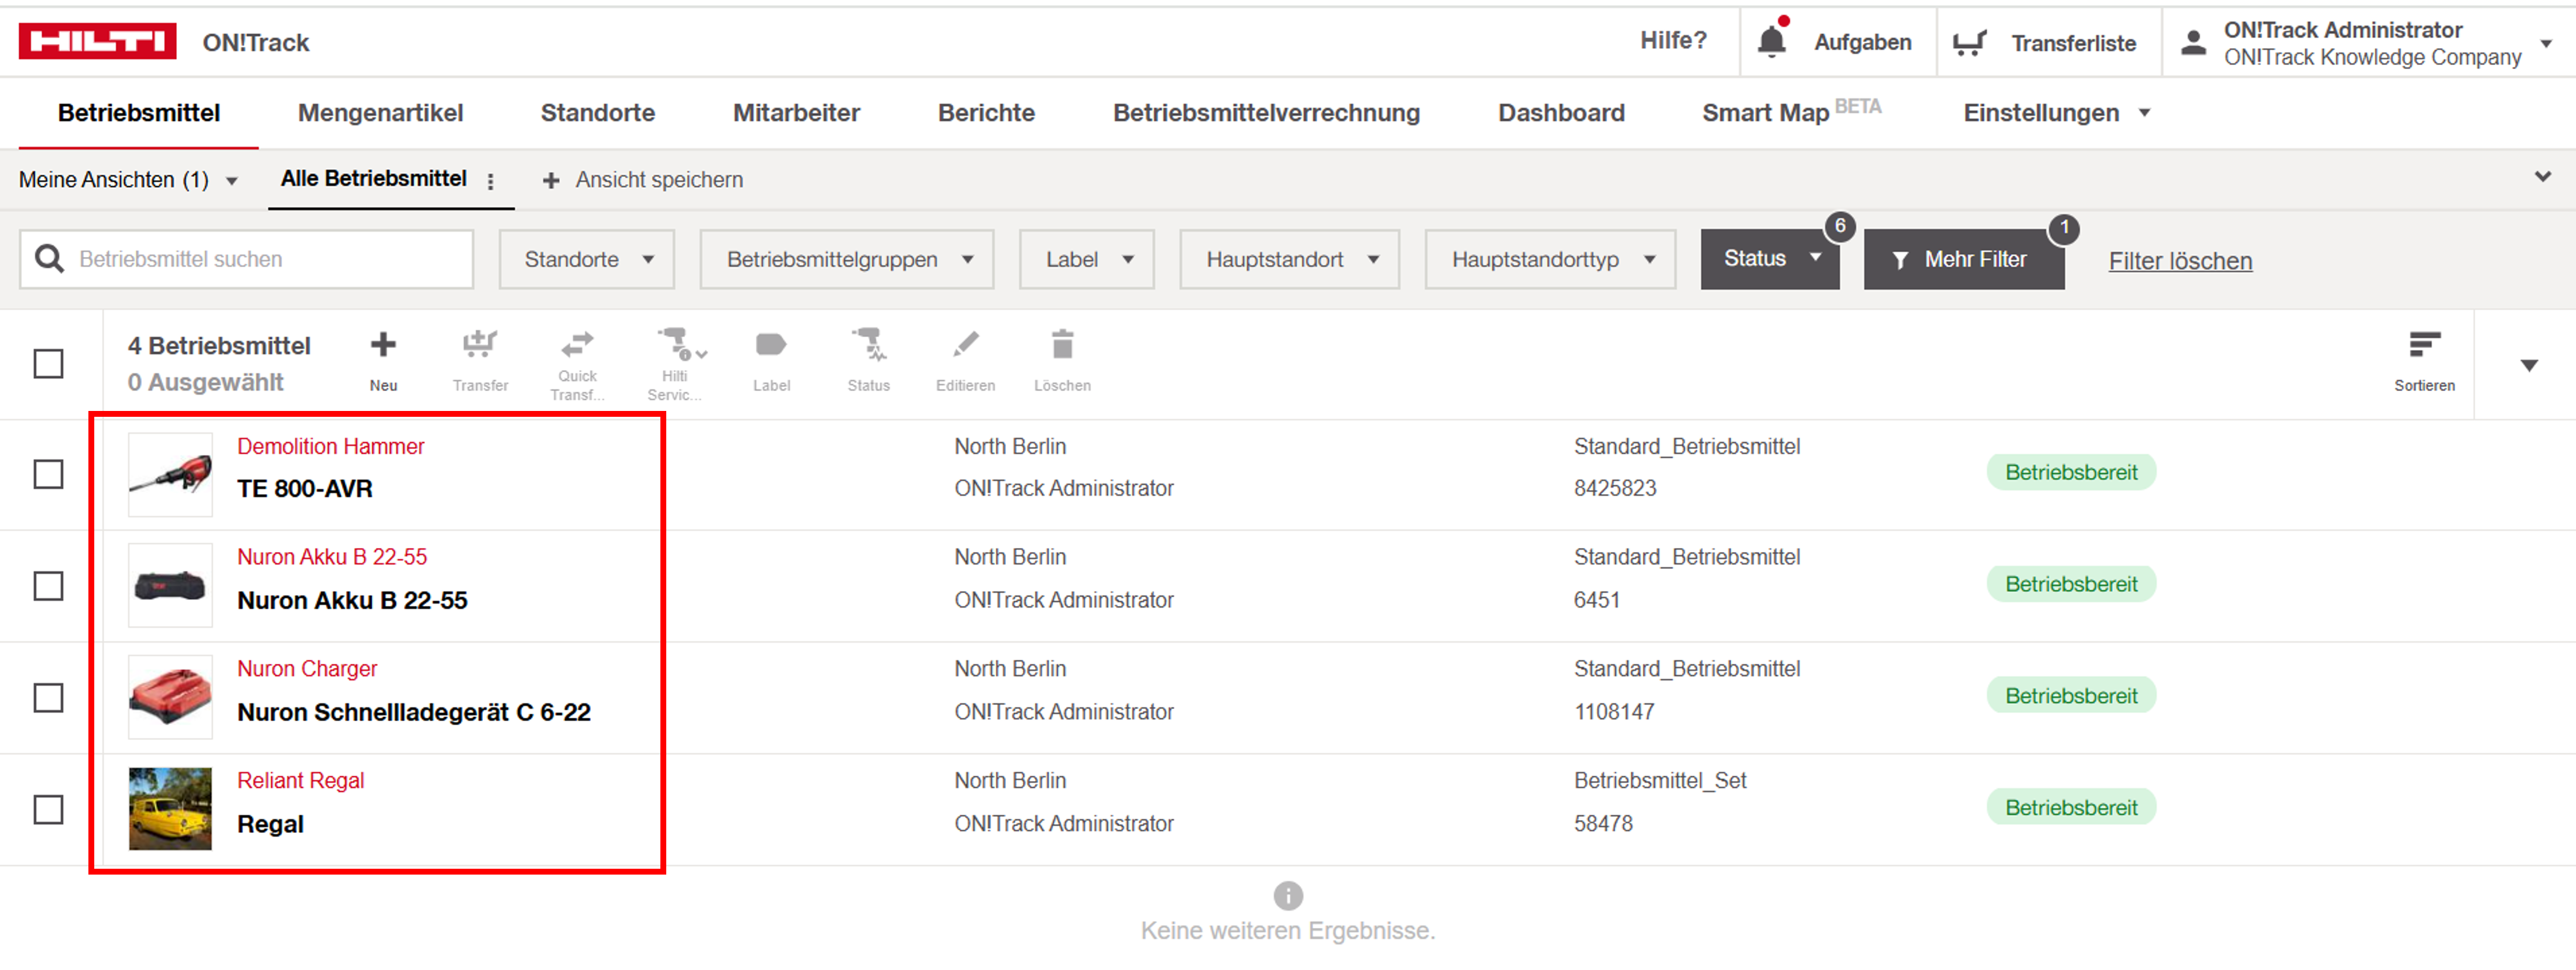Click the Betriebsbereit badge for TE 800-AVR
This screenshot has height=970, width=2576.
(2071, 473)
